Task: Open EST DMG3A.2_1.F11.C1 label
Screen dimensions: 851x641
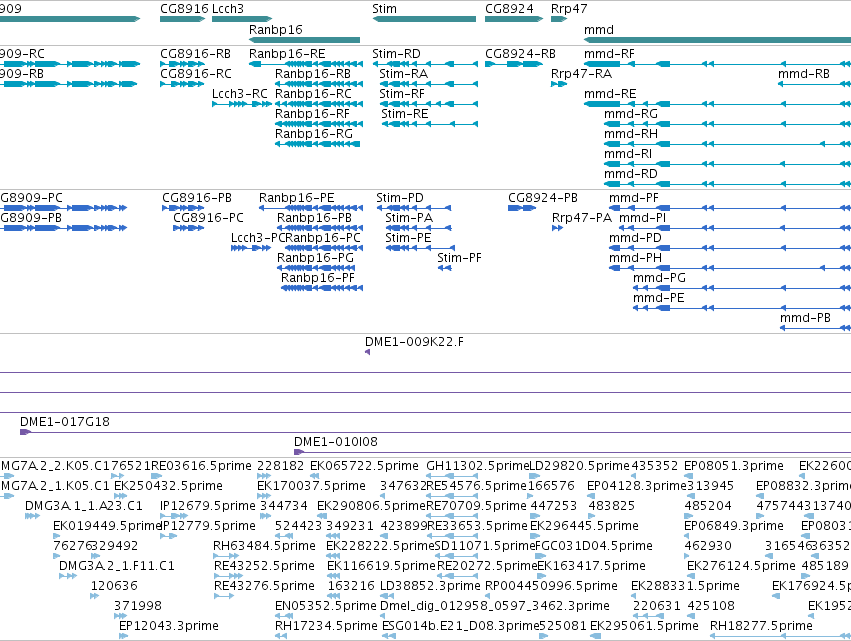Action: point(117,566)
